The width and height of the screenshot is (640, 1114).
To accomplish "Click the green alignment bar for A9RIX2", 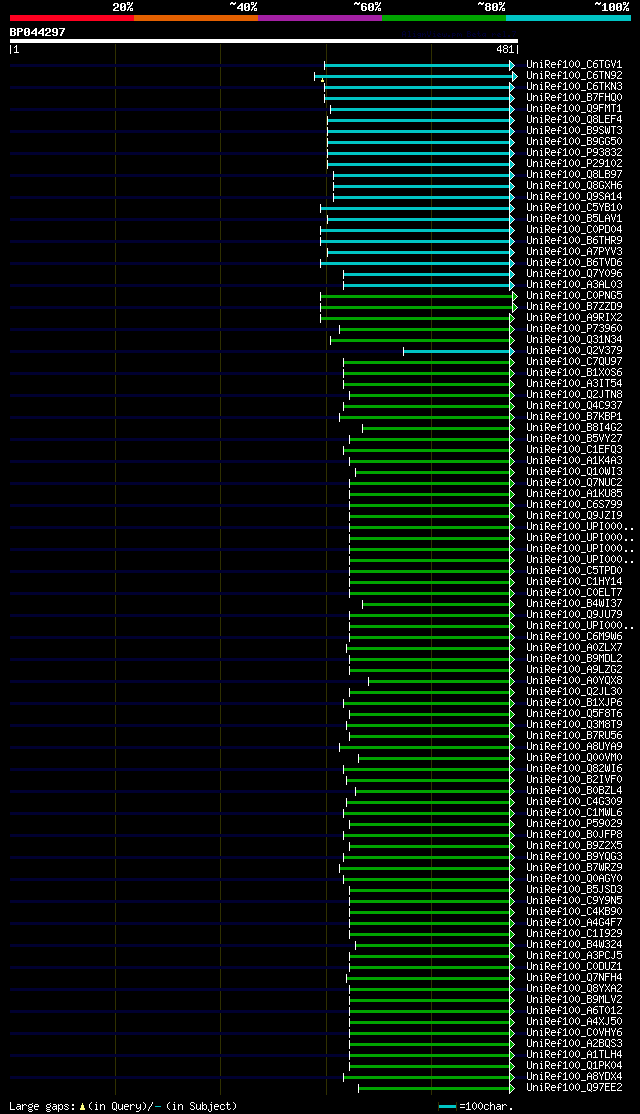I will 417,318.
